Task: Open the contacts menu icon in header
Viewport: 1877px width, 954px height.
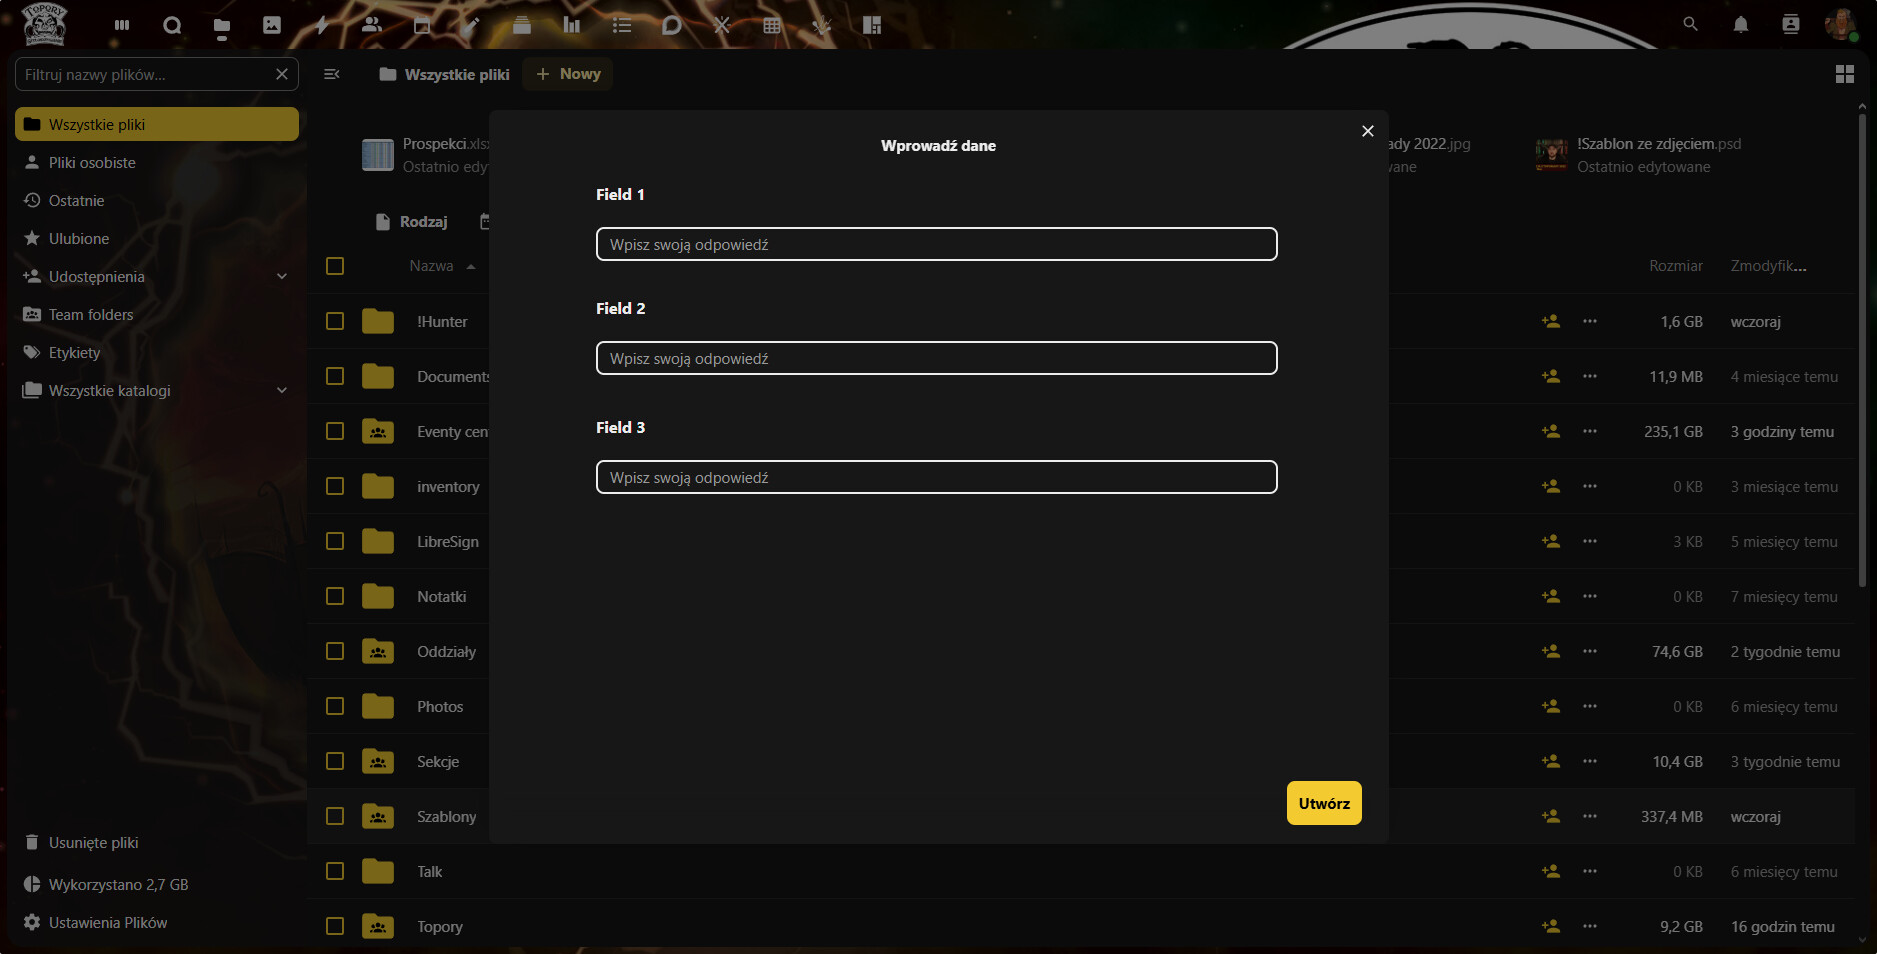Action: coord(1790,24)
